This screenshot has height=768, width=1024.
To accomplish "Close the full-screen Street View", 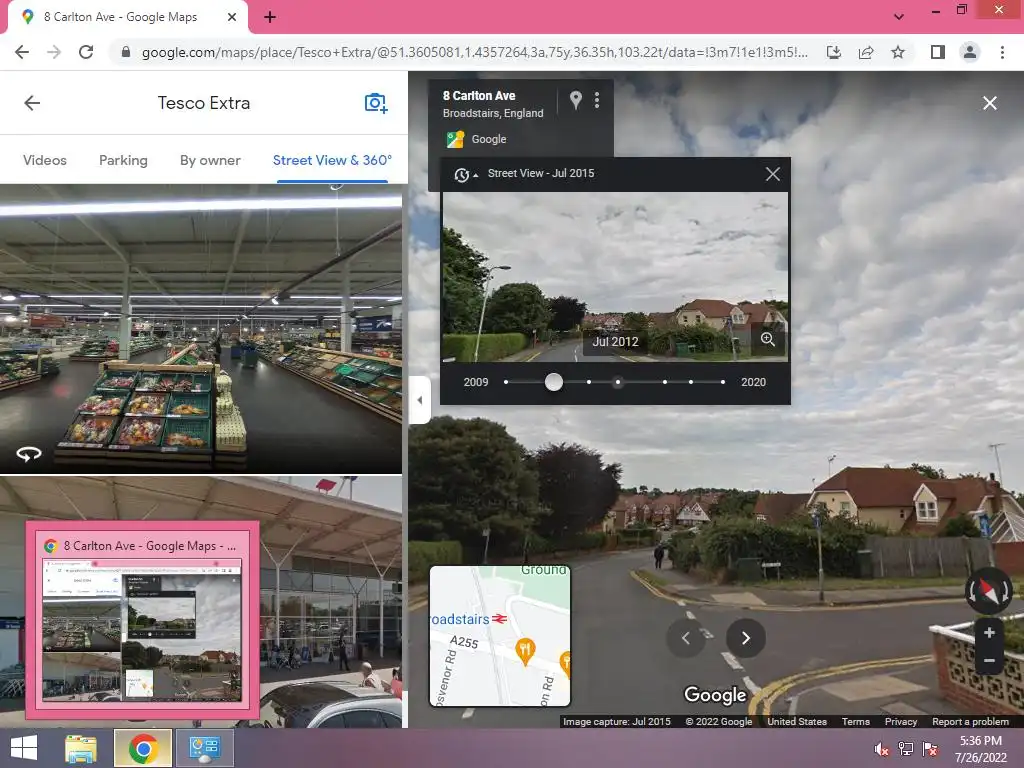I will click(x=989, y=103).
